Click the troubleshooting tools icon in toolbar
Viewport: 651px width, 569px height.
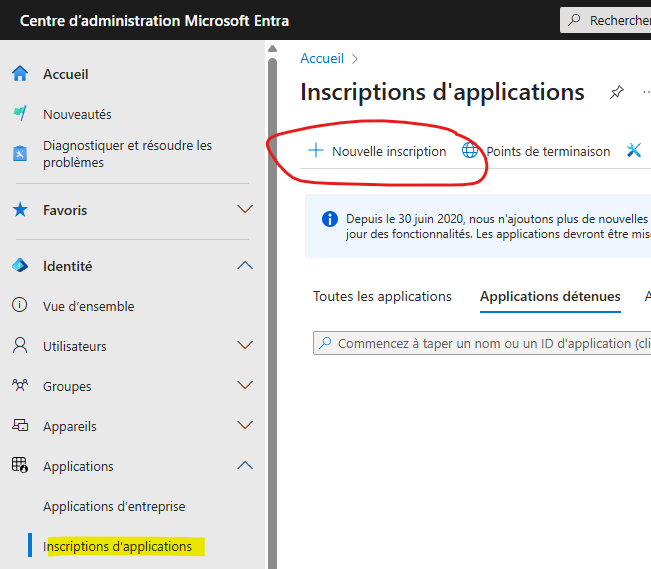634,150
